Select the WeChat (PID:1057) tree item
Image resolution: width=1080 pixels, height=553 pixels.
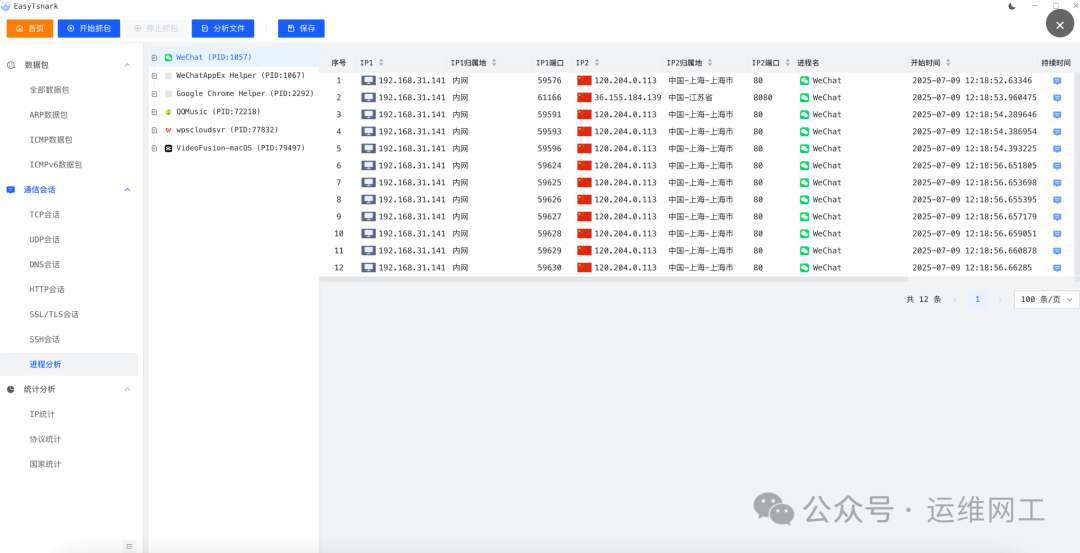pos(213,58)
